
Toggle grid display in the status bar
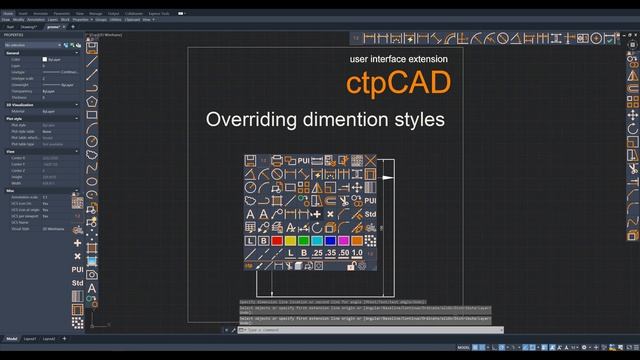[475, 347]
